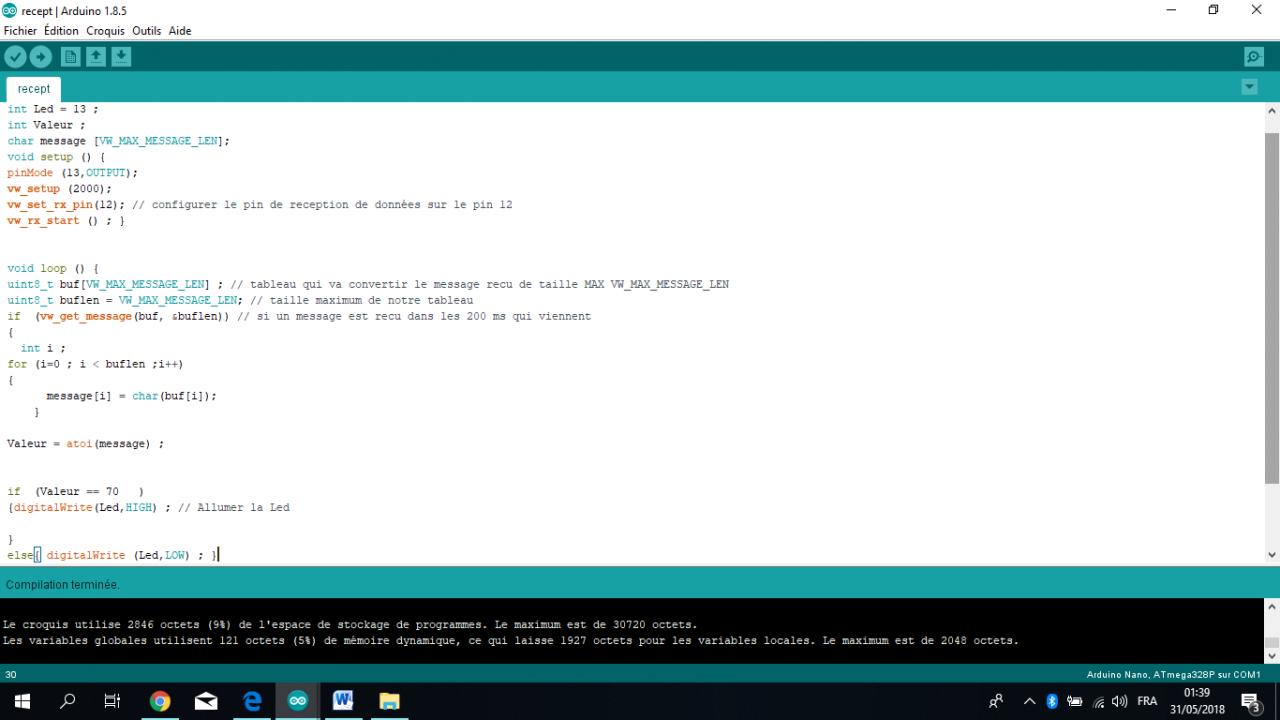
Task: Click the console output scroll up arrow
Action: pos(1272,606)
